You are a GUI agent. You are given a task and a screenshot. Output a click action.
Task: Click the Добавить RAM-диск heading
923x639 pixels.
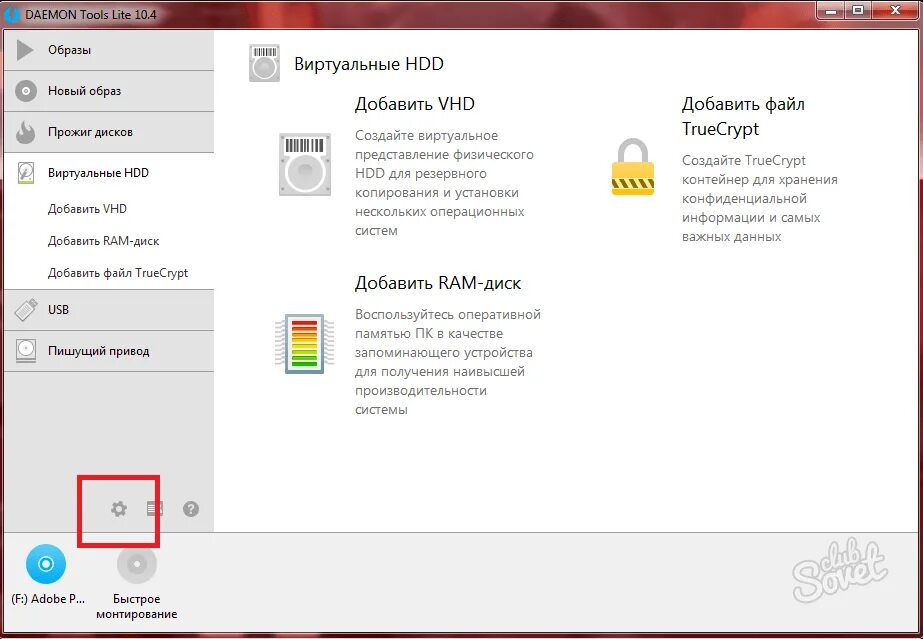click(x=438, y=283)
